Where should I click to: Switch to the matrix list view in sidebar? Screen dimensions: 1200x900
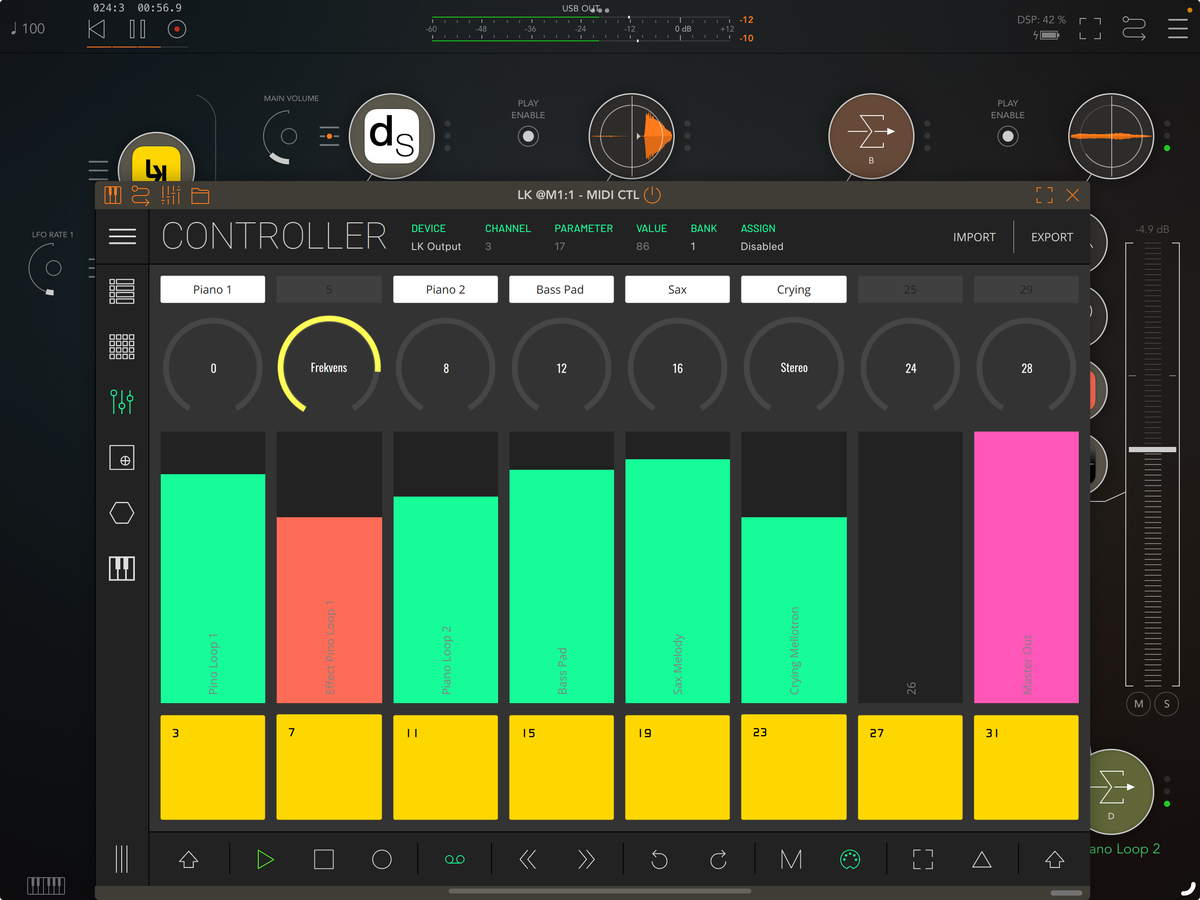(122, 291)
